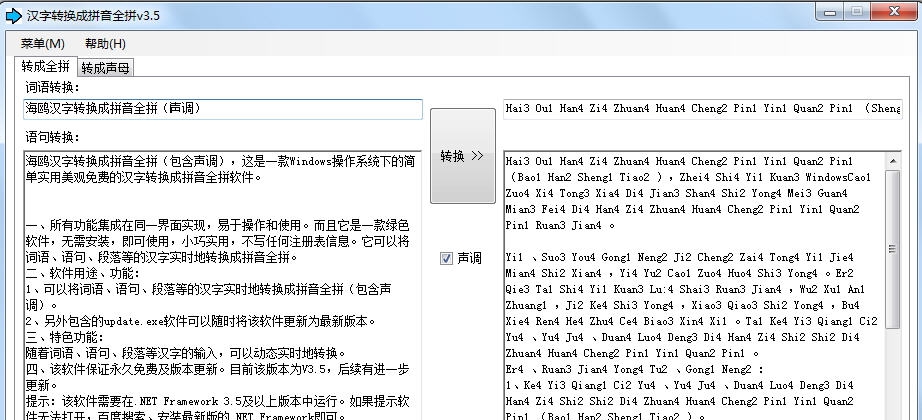Click the line starting 提示：该软件需要在.NET Framework
This screenshot has height=420, width=922.
(x=218, y=402)
